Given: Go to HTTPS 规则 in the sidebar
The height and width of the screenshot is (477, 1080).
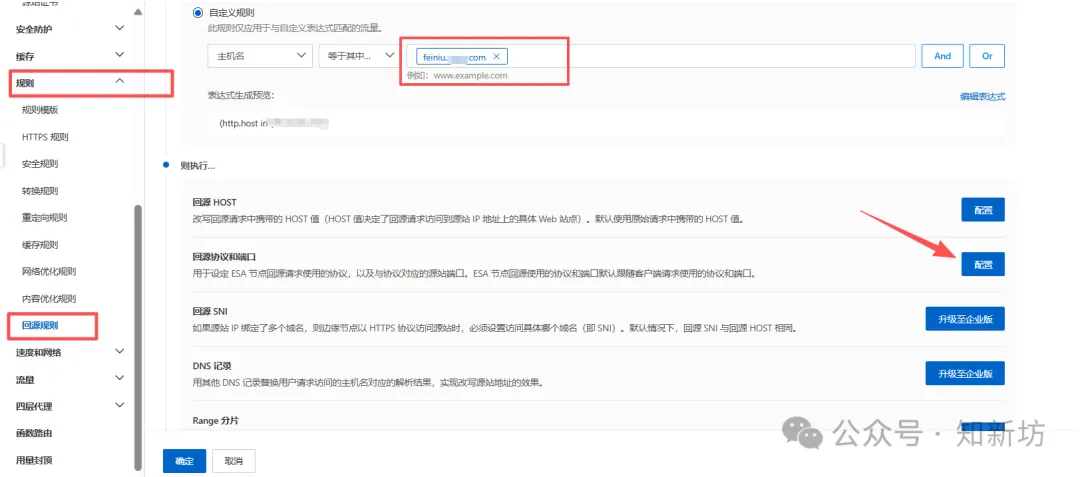Looking at the screenshot, I should pos(45,137).
